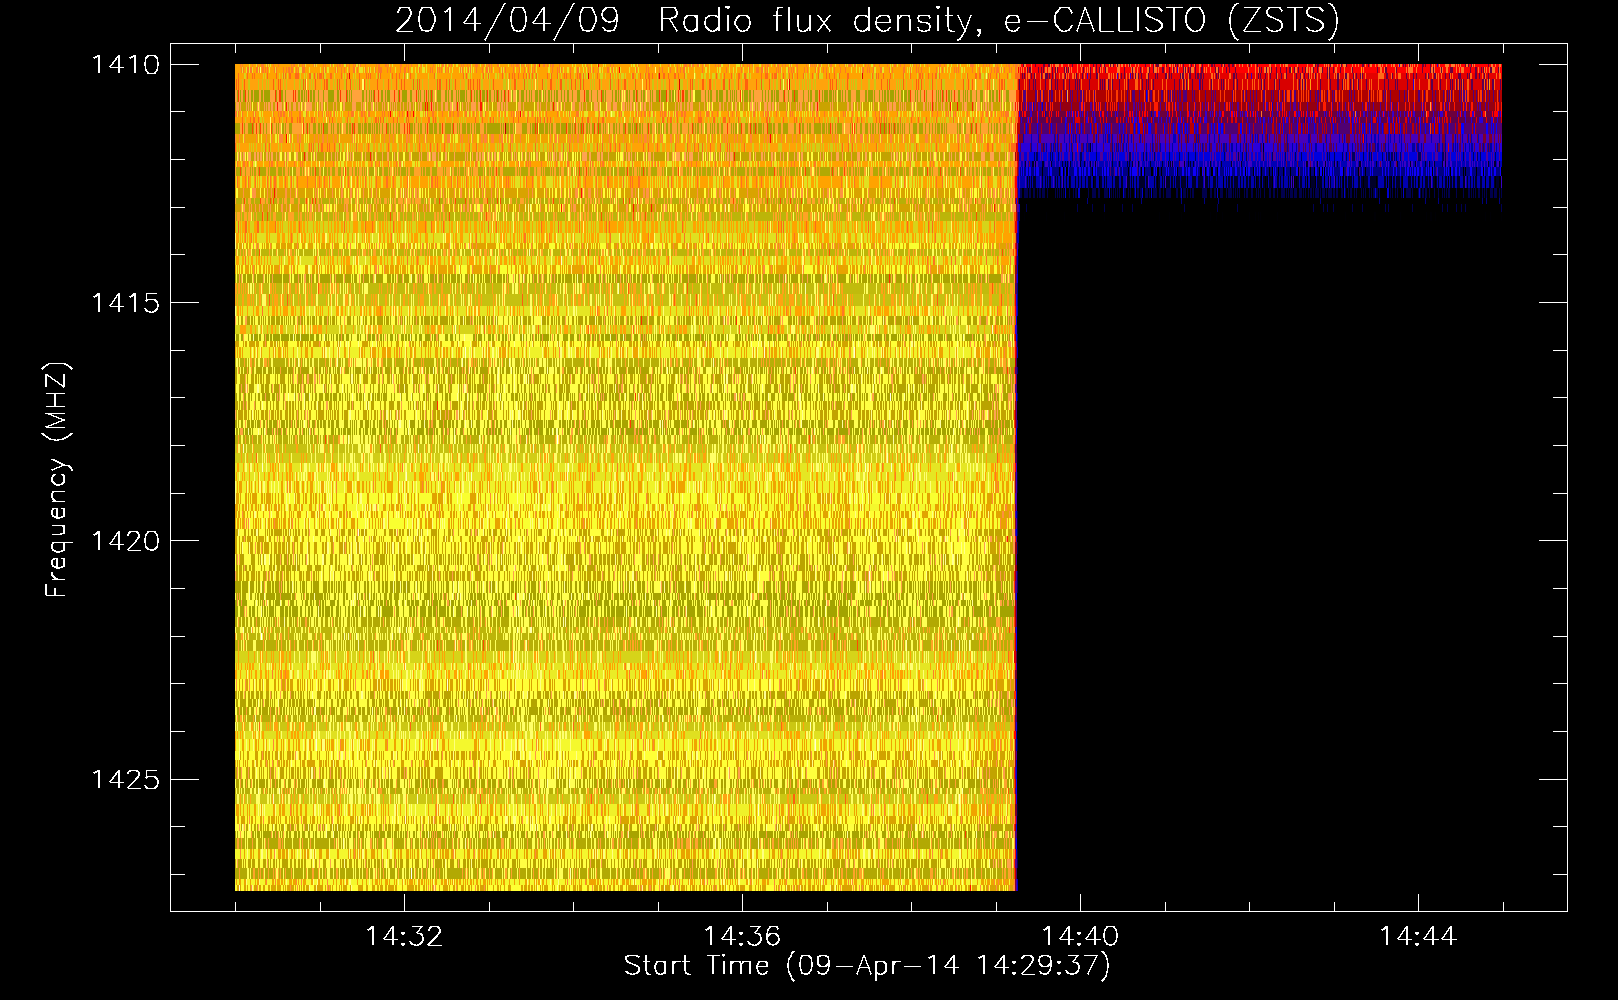Screen dimensions: 1618x1000
Task: Click the 1410 frequency tick label
Action: 125,65
